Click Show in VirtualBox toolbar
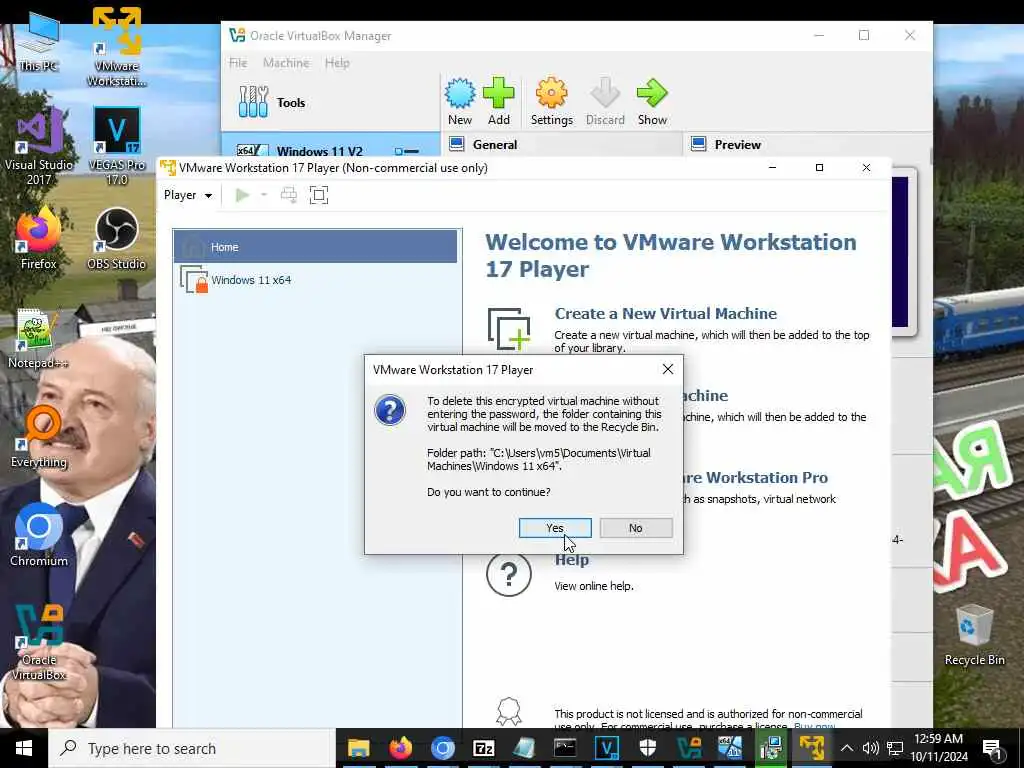 (652, 102)
